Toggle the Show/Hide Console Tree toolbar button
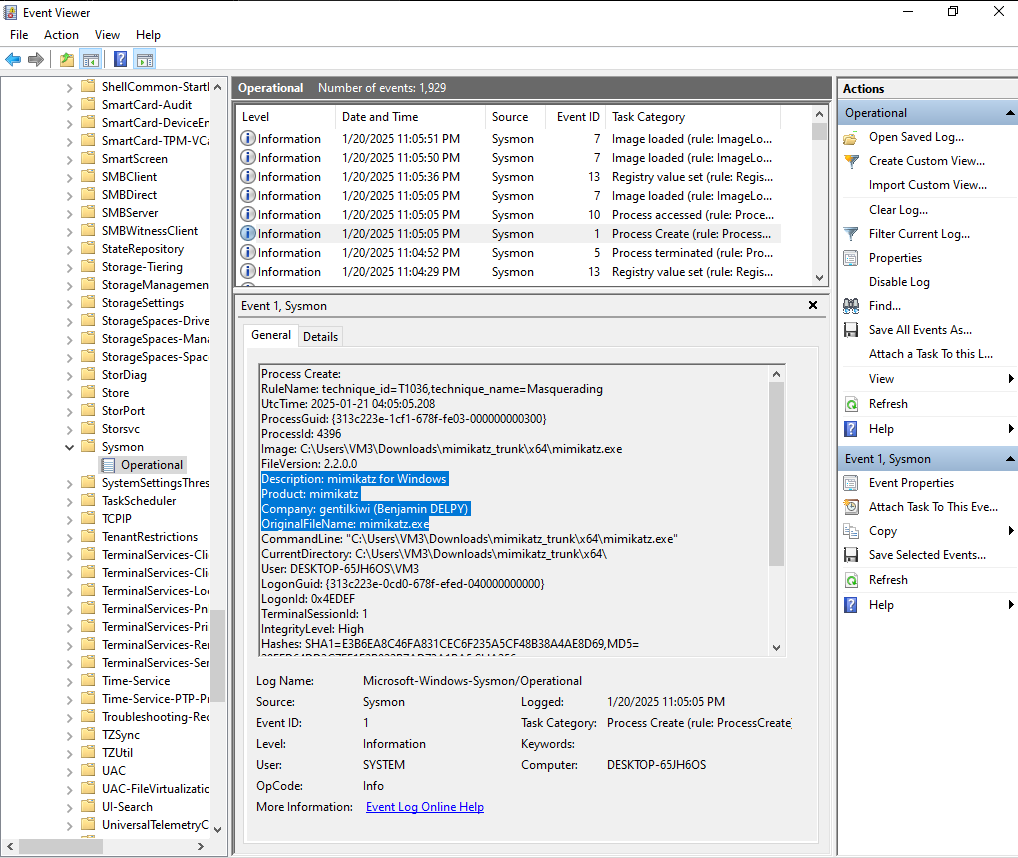This screenshot has width=1018, height=858. click(91, 59)
